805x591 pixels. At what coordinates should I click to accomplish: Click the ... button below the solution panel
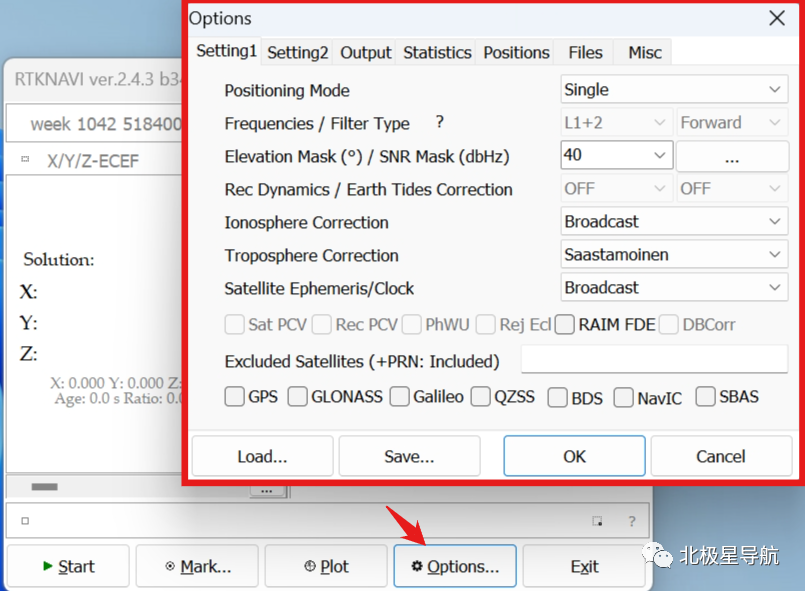click(x=266, y=491)
